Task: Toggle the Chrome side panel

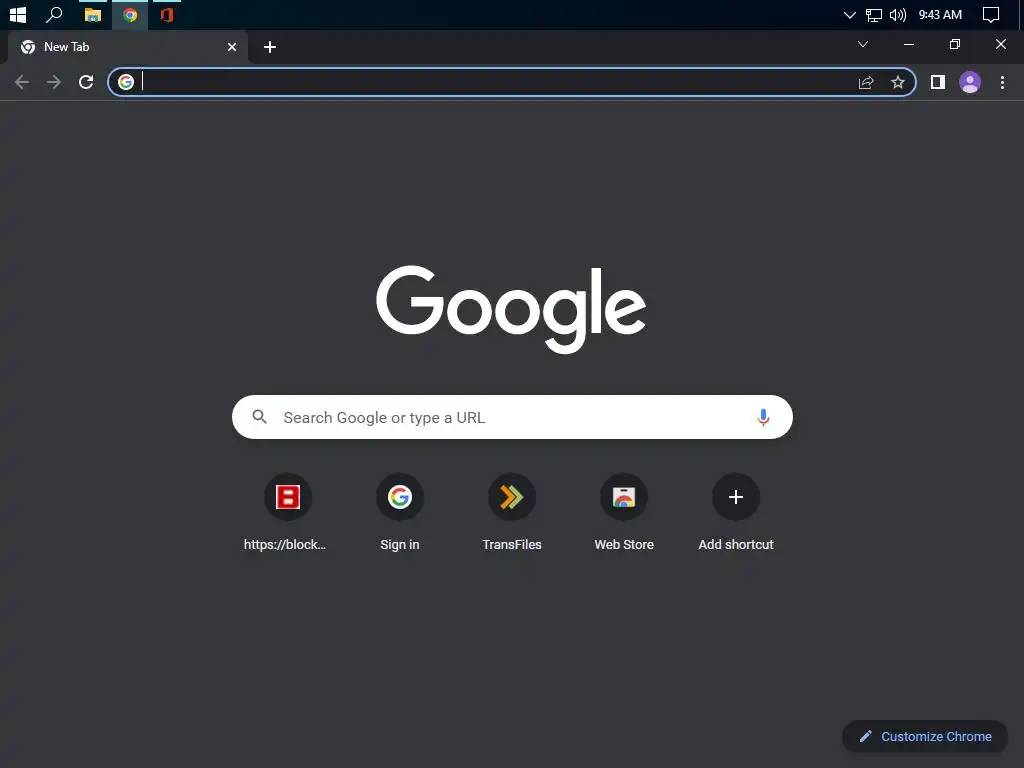Action: pyautogui.click(x=938, y=82)
